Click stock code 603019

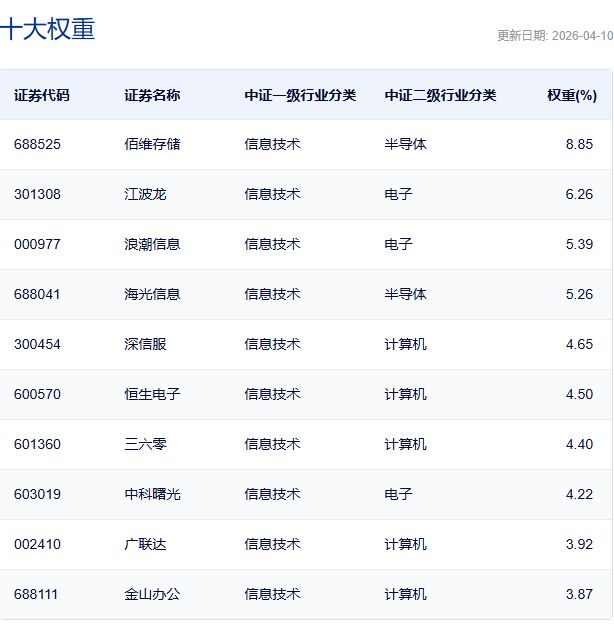pos(37,494)
